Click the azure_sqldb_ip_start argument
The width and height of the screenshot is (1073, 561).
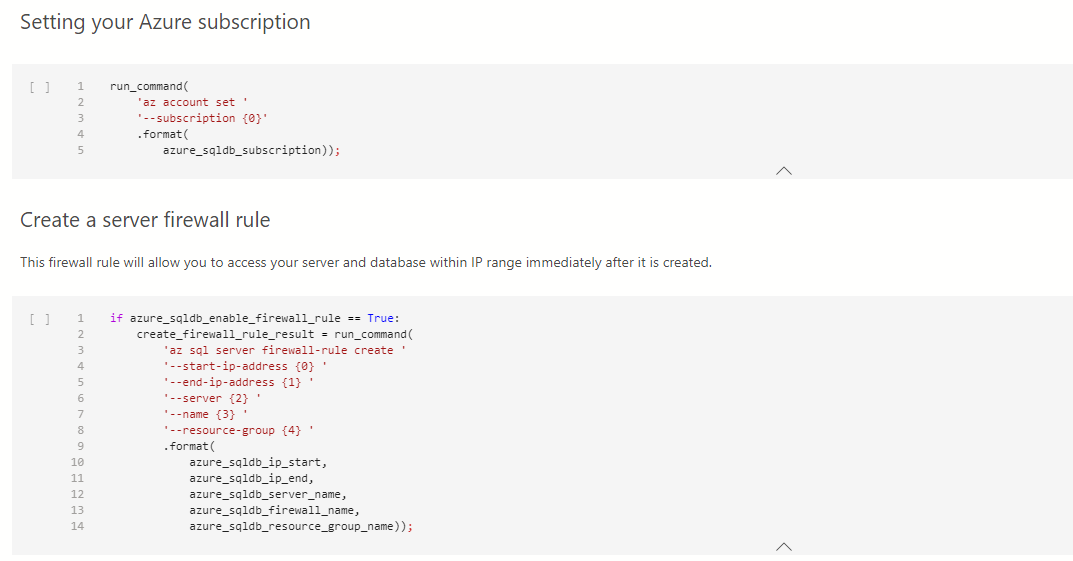(x=257, y=462)
